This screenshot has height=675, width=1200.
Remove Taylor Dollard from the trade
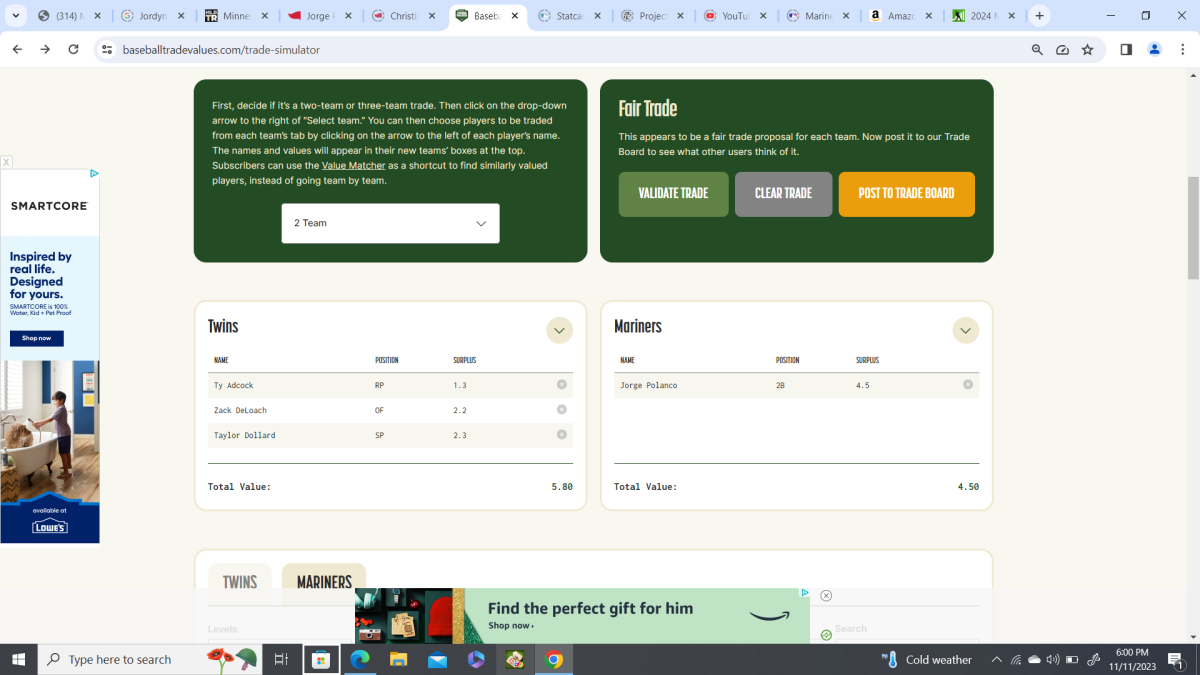pyautogui.click(x=562, y=434)
